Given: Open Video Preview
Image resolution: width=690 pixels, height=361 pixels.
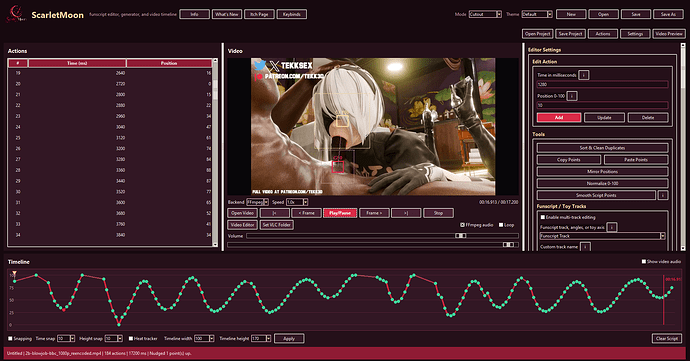Looking at the screenshot, I should 669,33.
